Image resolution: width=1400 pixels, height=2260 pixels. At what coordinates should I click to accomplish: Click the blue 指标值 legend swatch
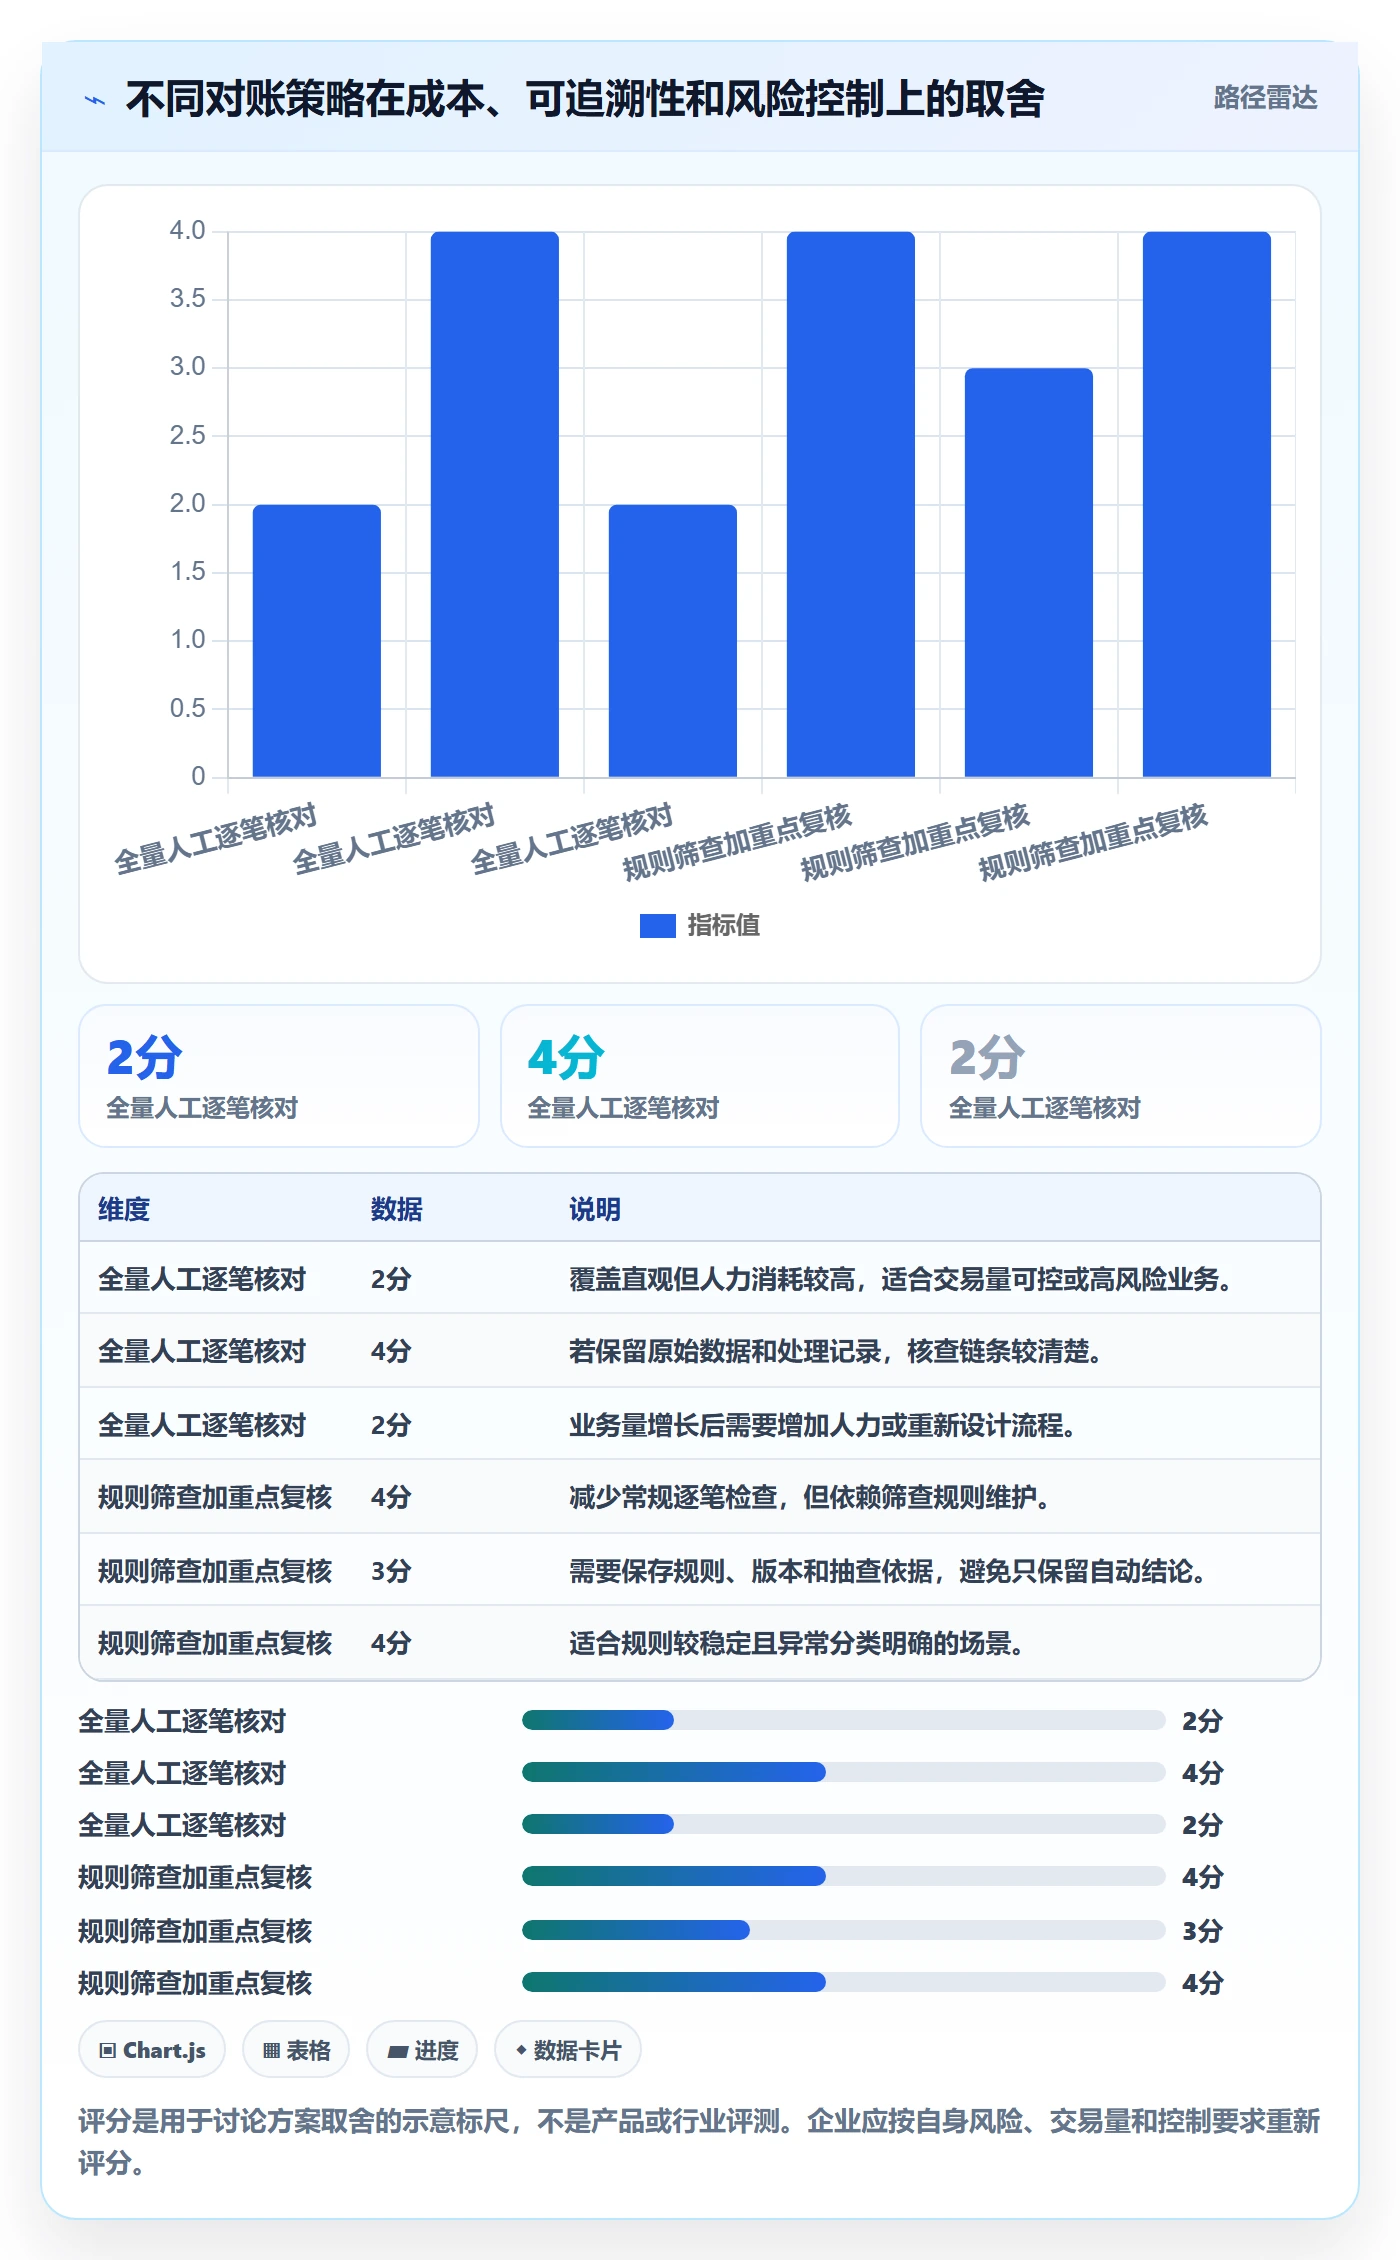(x=657, y=926)
